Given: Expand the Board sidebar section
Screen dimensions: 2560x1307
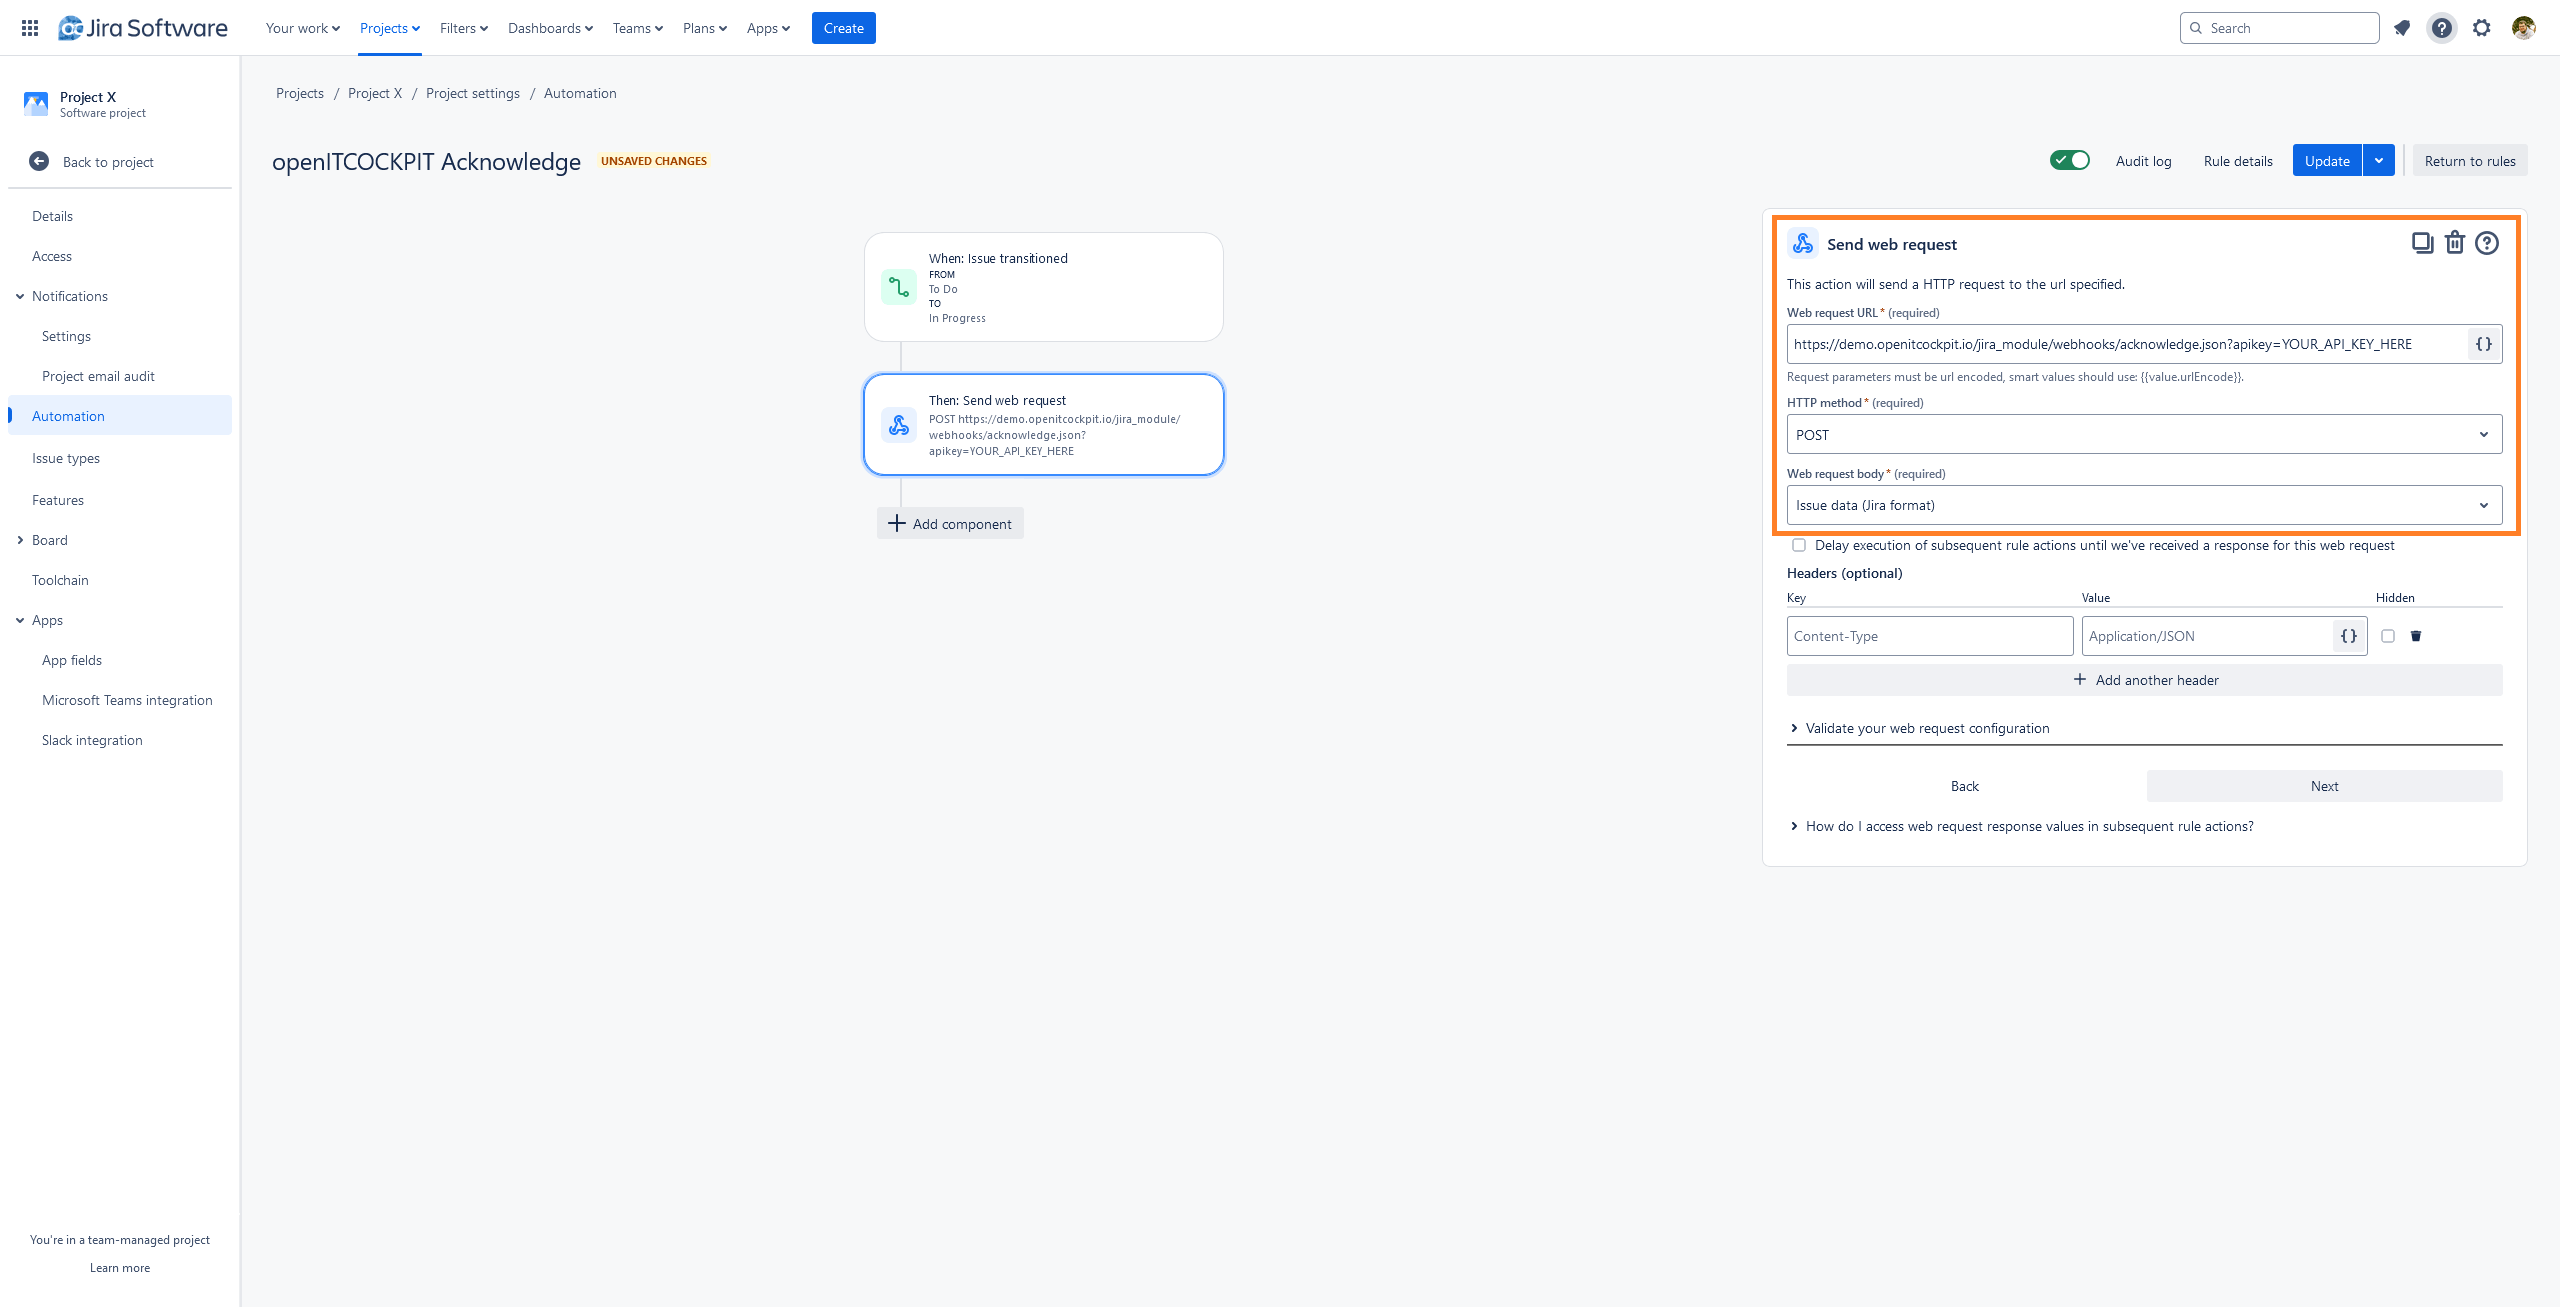Looking at the screenshot, I should click(x=20, y=540).
